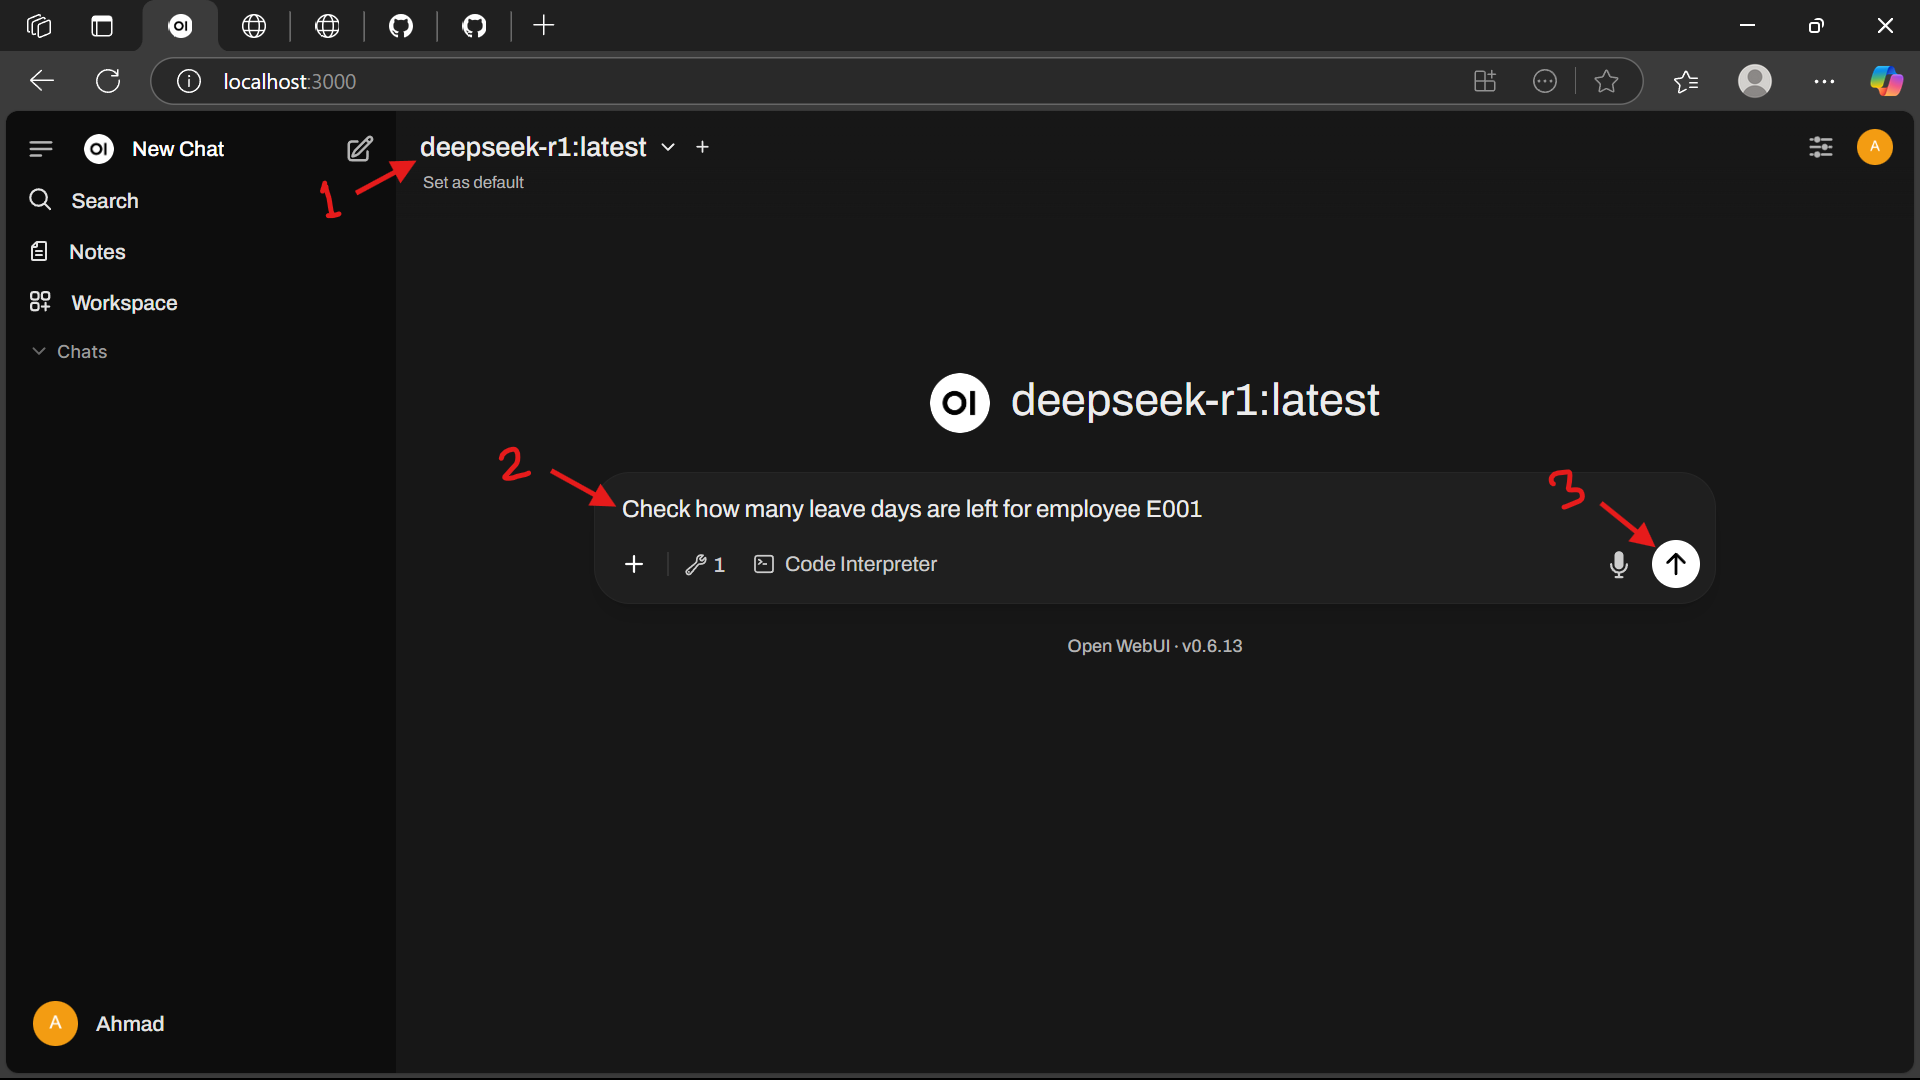The height and width of the screenshot is (1080, 1920).
Task: Add this page to favorites with the star
Action: [1606, 81]
